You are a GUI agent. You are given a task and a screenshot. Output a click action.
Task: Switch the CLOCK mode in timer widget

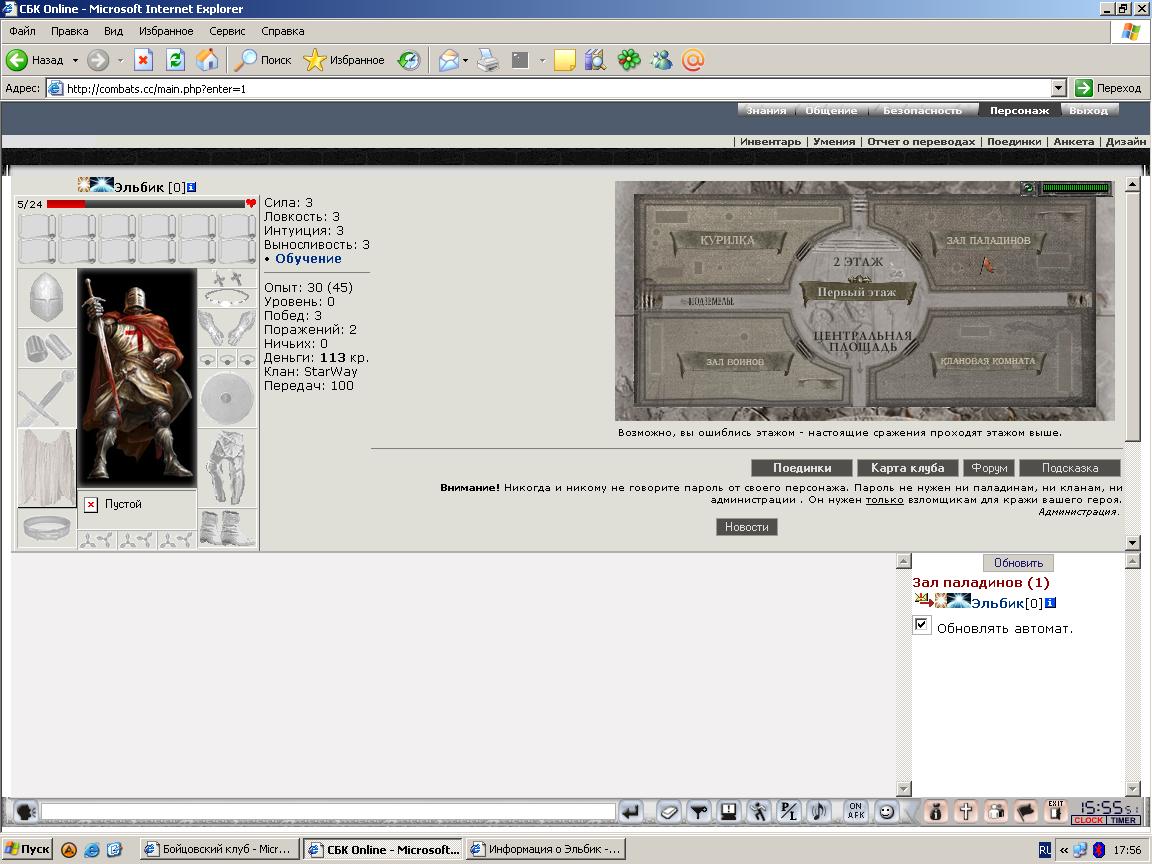coord(1088,820)
